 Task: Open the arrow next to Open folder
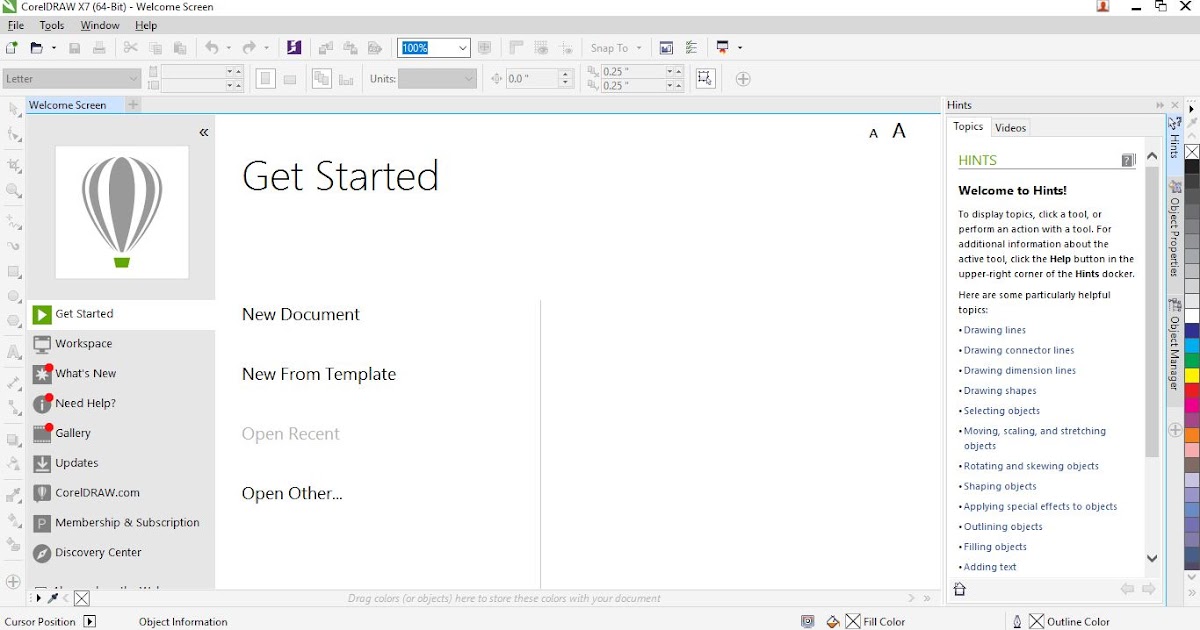pyautogui.click(x=52, y=47)
